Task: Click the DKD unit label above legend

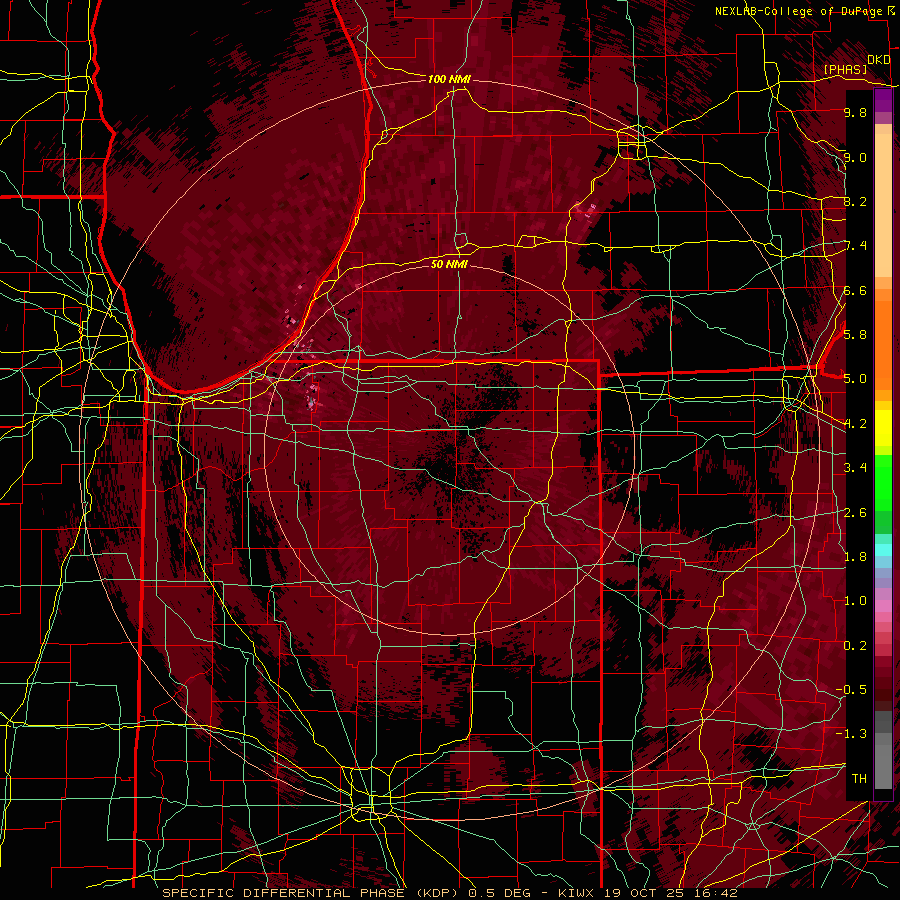Action: pyautogui.click(x=878, y=59)
